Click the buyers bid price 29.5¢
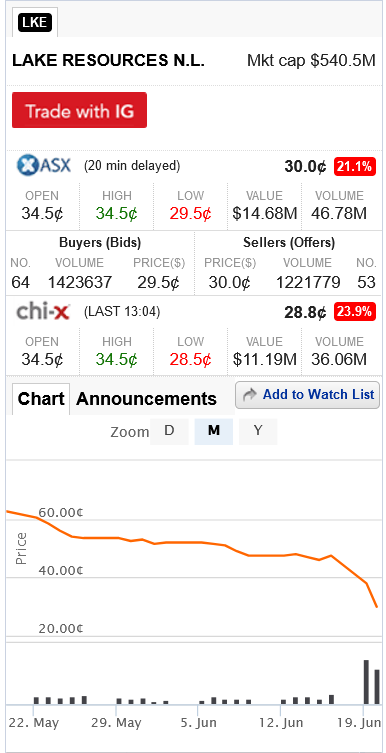 point(158,282)
